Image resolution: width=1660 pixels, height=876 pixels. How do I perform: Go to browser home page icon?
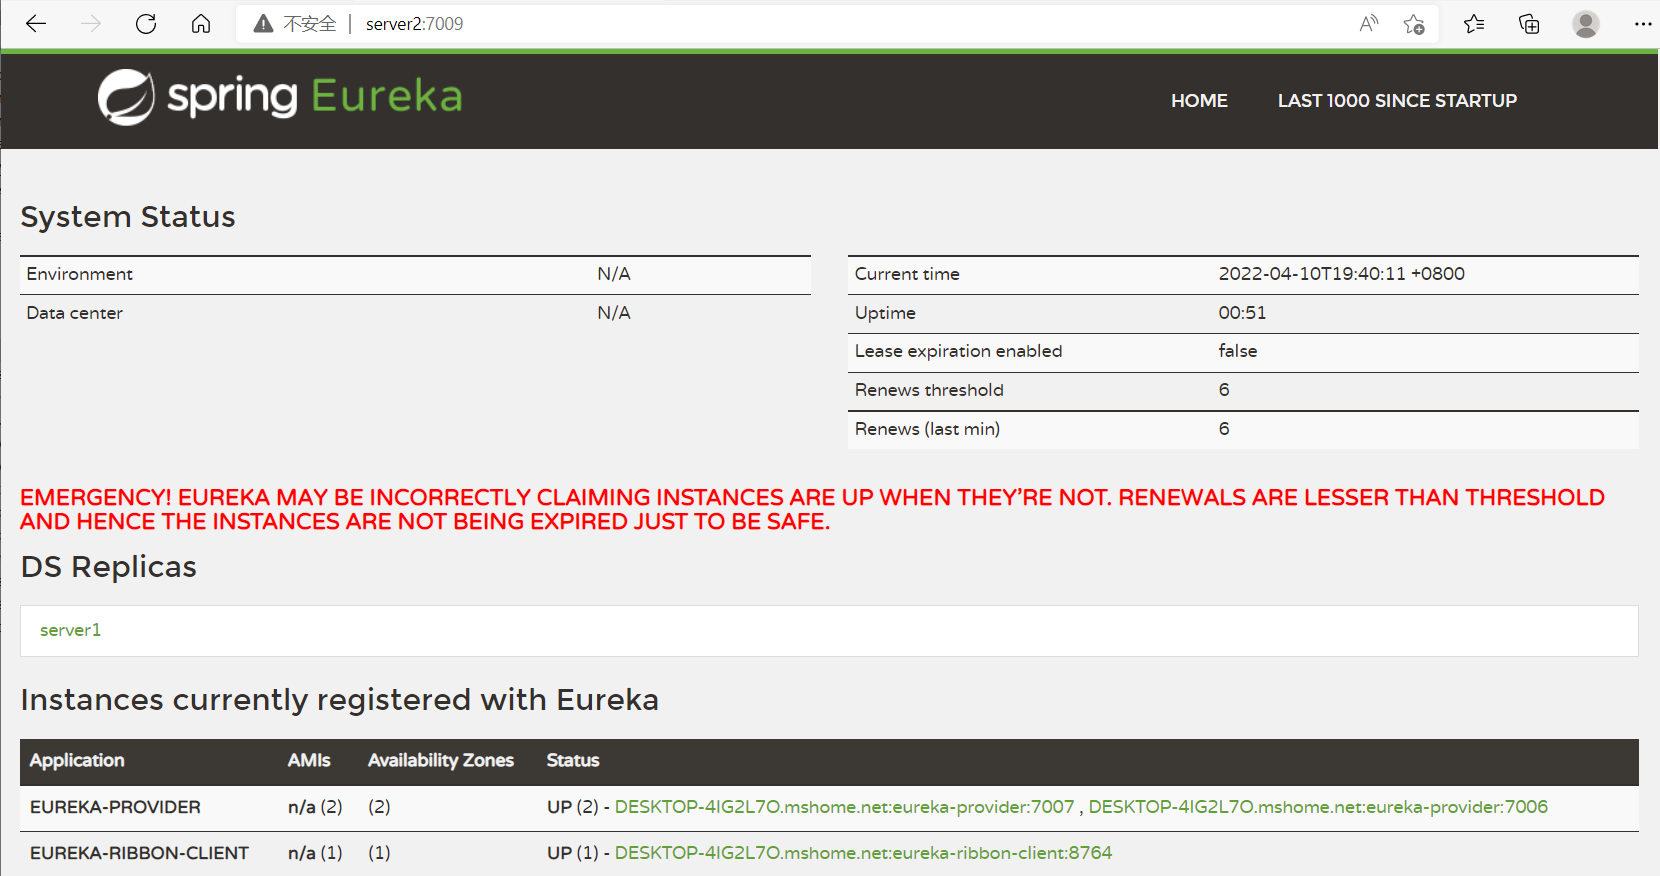point(201,24)
